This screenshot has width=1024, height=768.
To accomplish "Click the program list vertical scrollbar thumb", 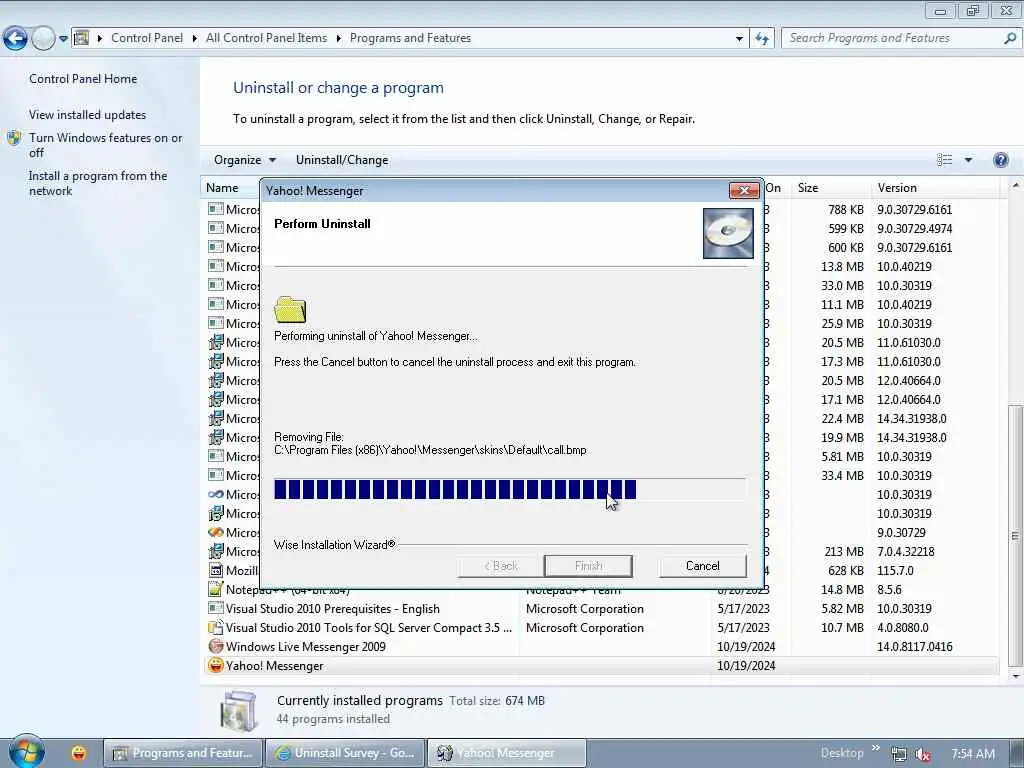I will (1016, 536).
